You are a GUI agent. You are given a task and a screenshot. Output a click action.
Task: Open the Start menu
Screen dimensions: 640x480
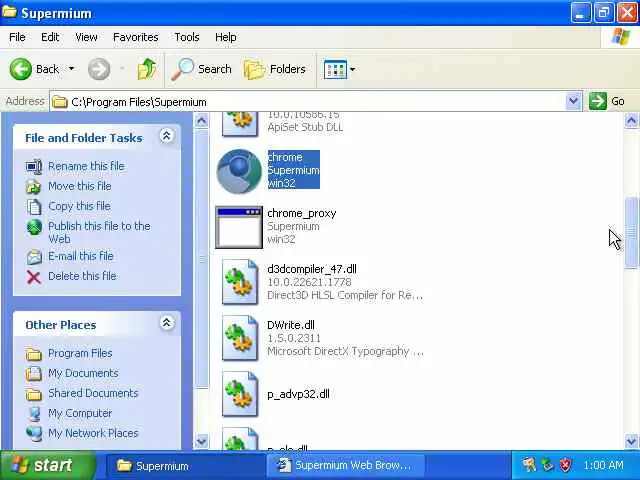point(48,465)
